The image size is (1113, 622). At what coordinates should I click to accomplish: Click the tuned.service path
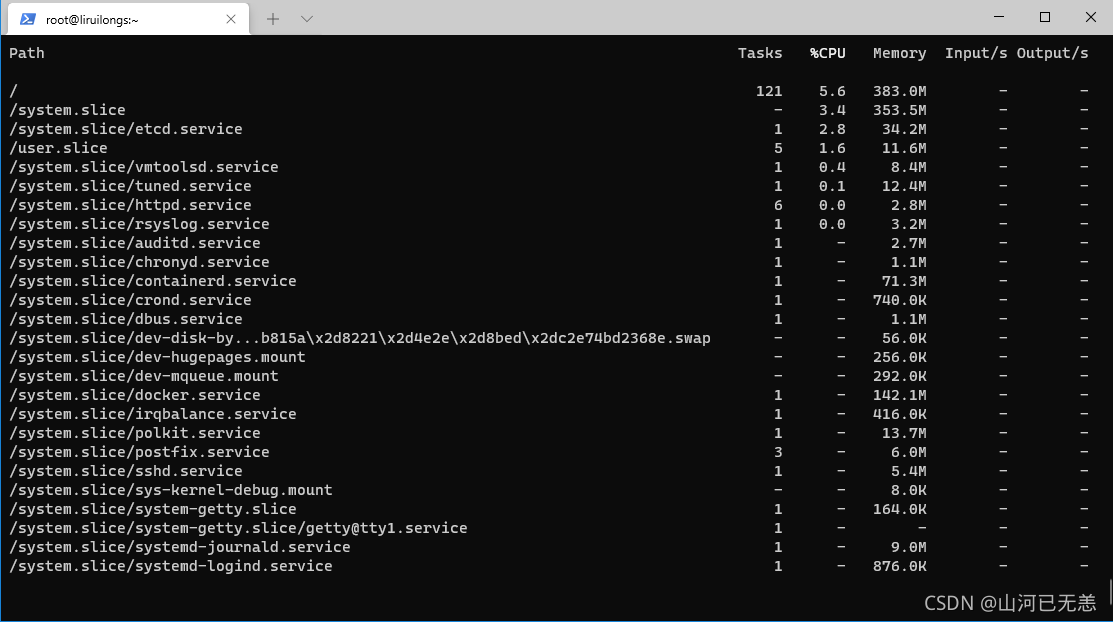point(131,186)
